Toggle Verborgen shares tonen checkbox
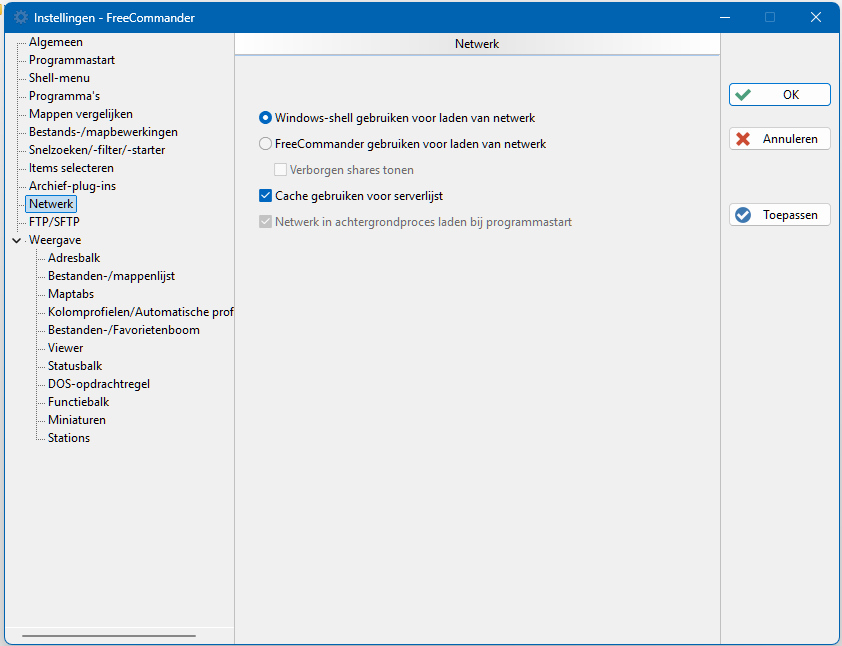This screenshot has width=842, height=646. 280,170
